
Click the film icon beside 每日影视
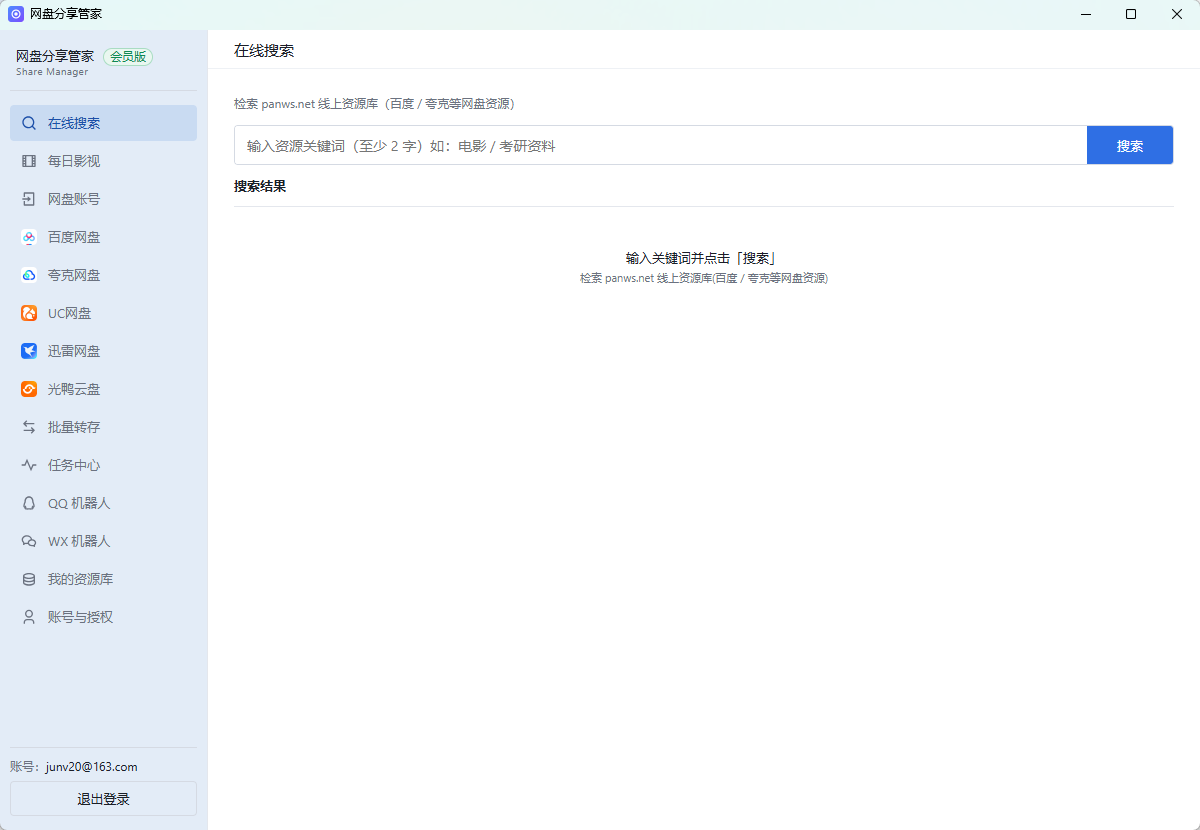pyautogui.click(x=29, y=161)
